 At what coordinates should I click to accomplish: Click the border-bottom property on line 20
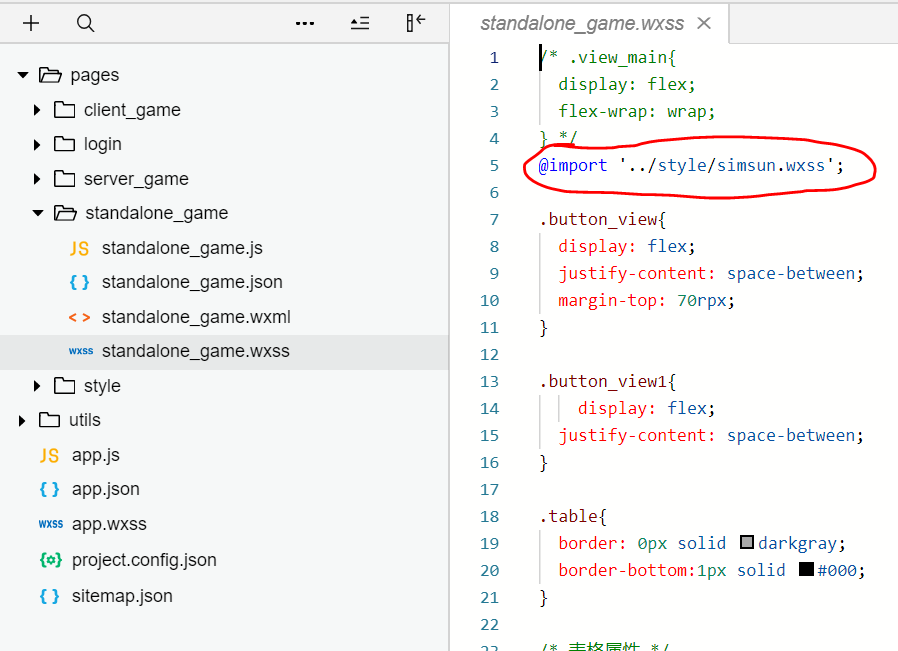(623, 571)
